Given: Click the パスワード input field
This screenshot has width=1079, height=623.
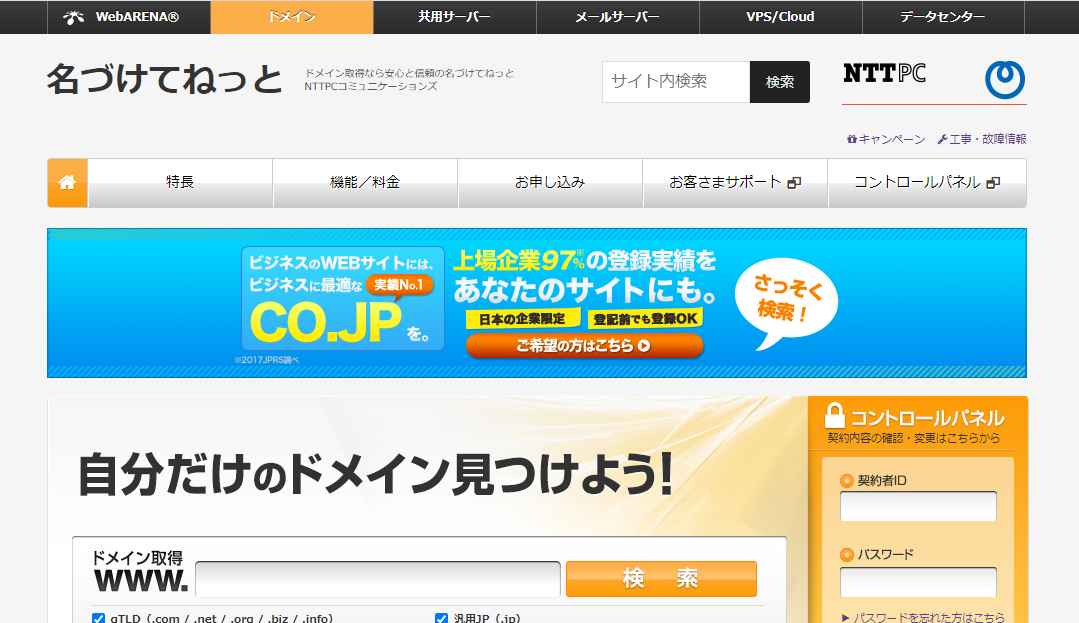Looking at the screenshot, I should click(918, 582).
